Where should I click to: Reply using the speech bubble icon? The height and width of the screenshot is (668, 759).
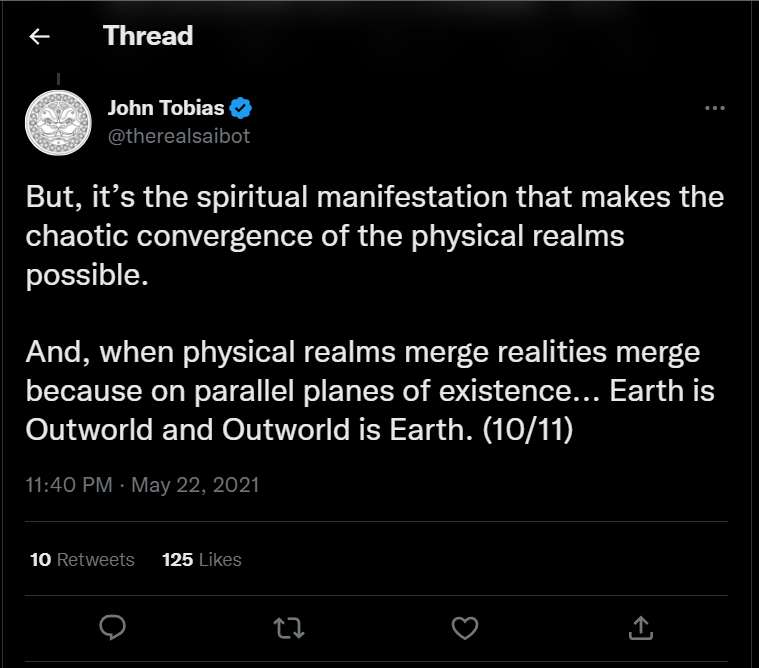coord(112,626)
